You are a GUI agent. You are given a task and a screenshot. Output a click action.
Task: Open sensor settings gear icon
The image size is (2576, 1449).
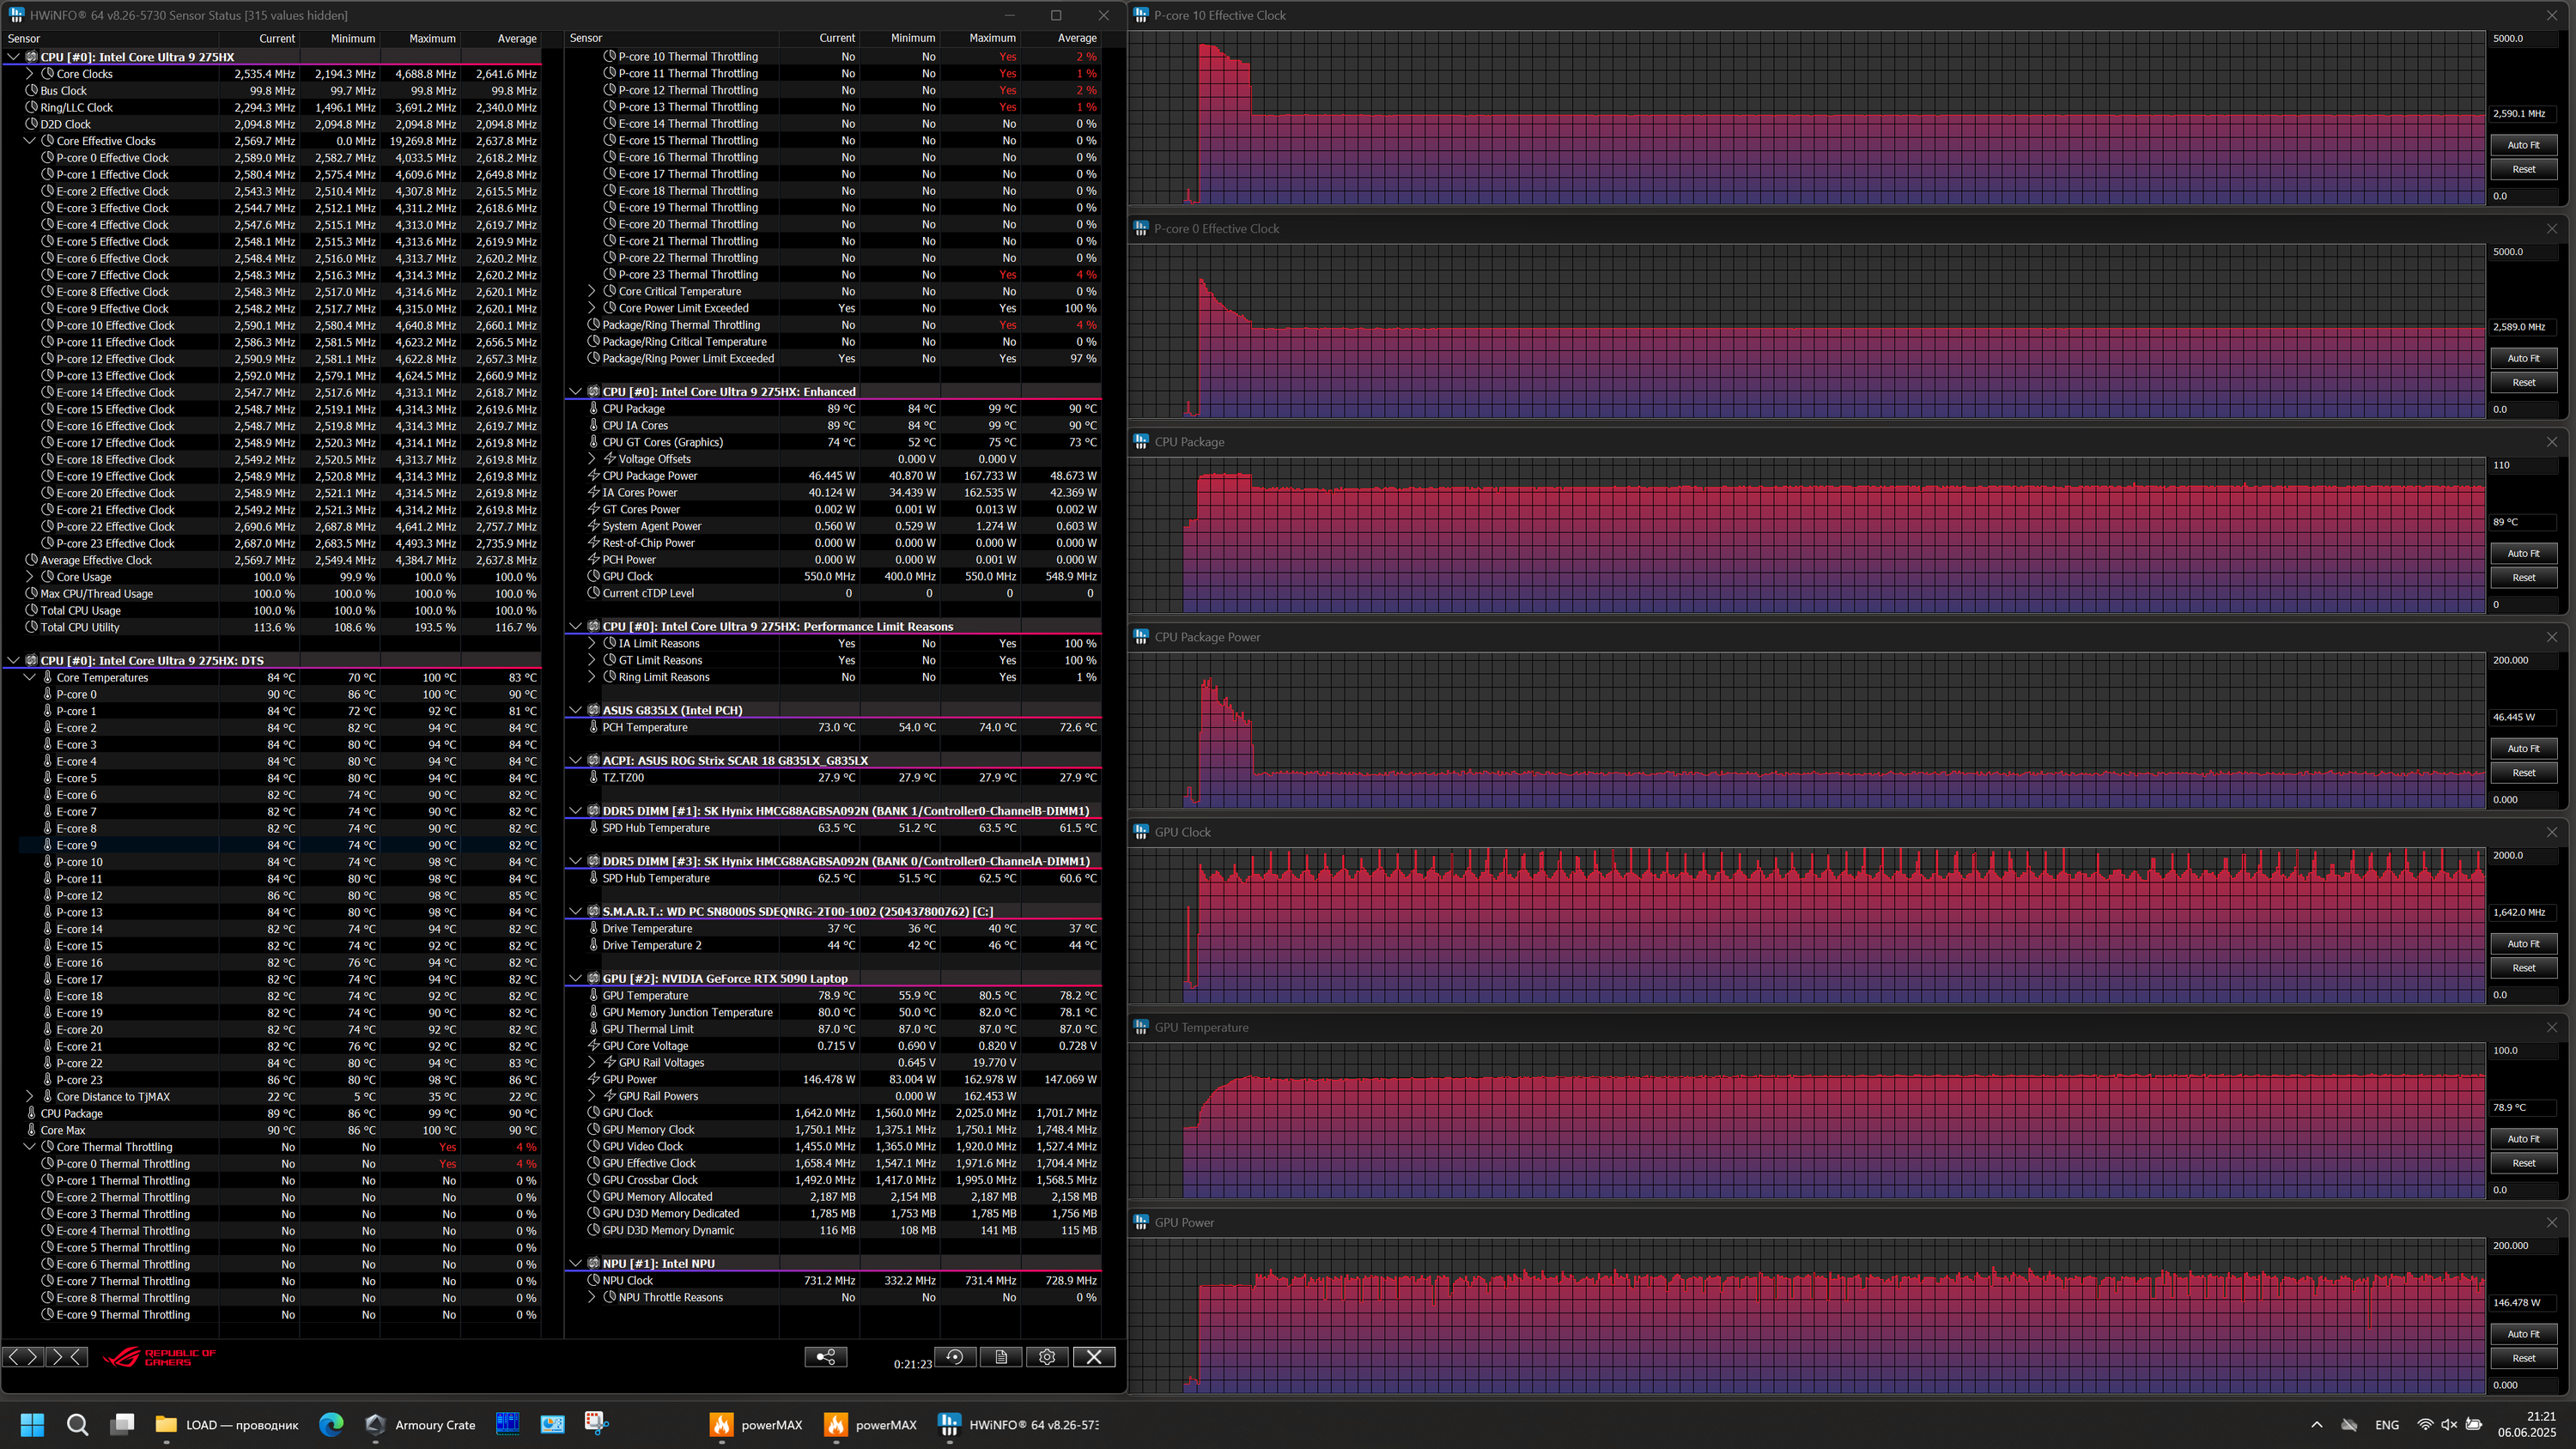tap(1047, 1357)
